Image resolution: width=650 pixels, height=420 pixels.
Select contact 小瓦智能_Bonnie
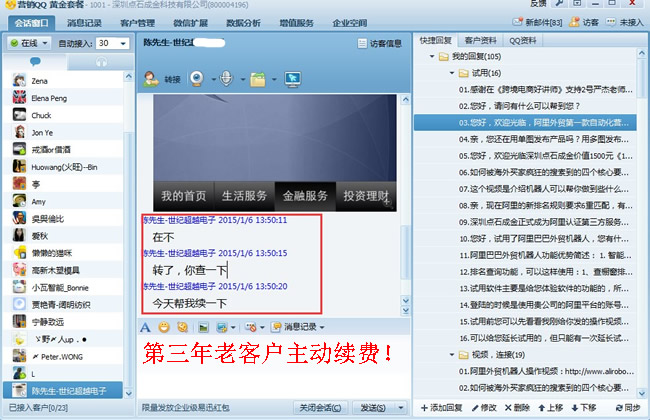pos(63,287)
